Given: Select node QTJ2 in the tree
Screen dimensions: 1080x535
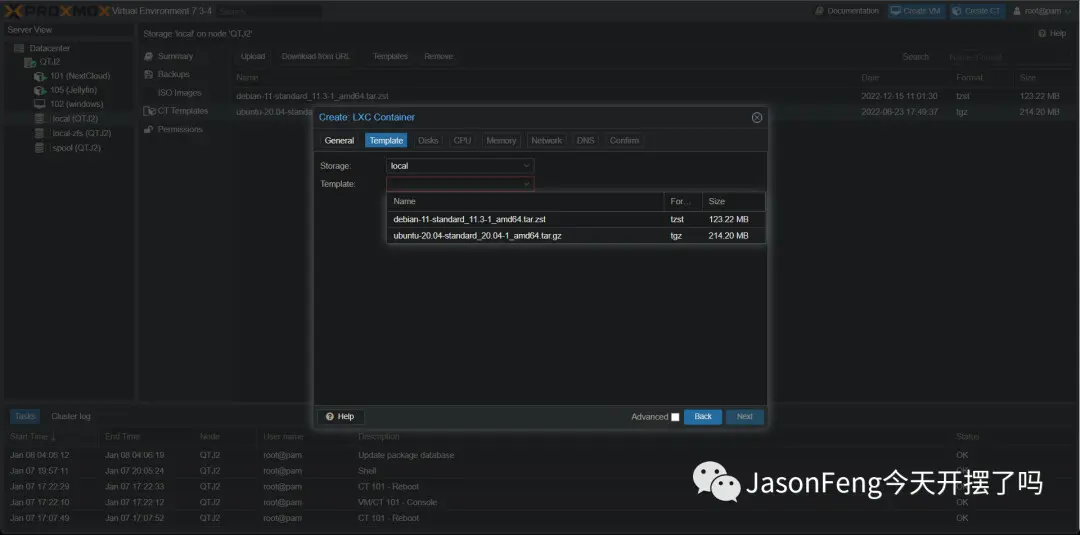Looking at the screenshot, I should click(x=49, y=62).
